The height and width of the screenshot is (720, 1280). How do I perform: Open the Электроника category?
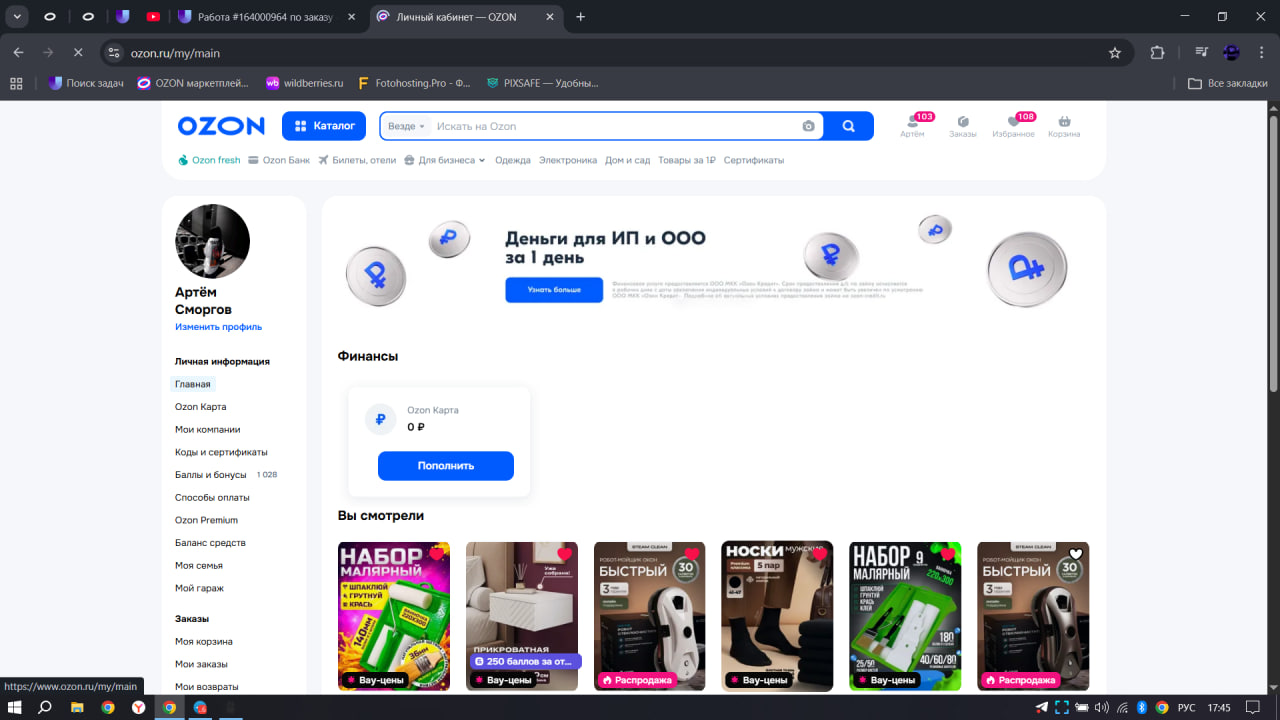[x=568, y=160]
